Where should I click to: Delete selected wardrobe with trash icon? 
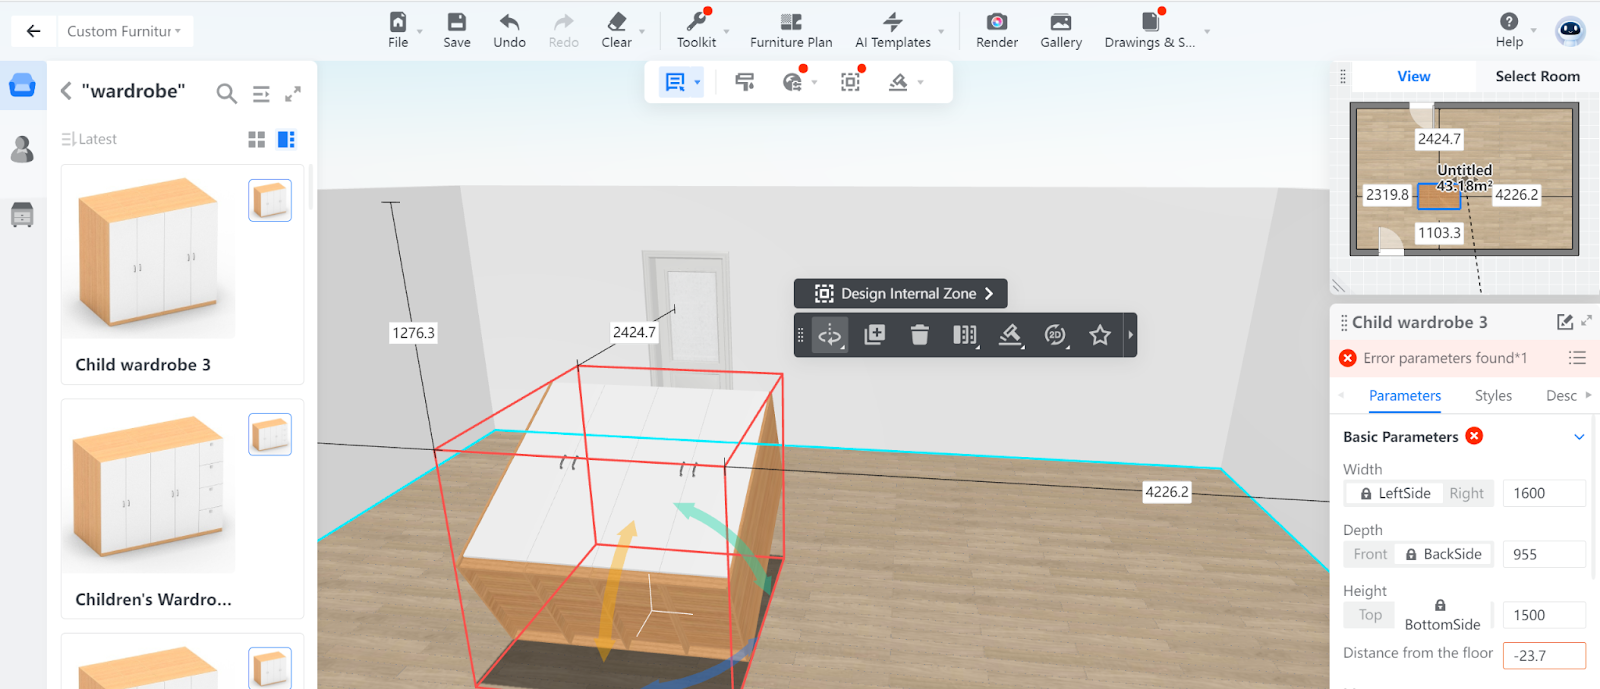coord(920,335)
